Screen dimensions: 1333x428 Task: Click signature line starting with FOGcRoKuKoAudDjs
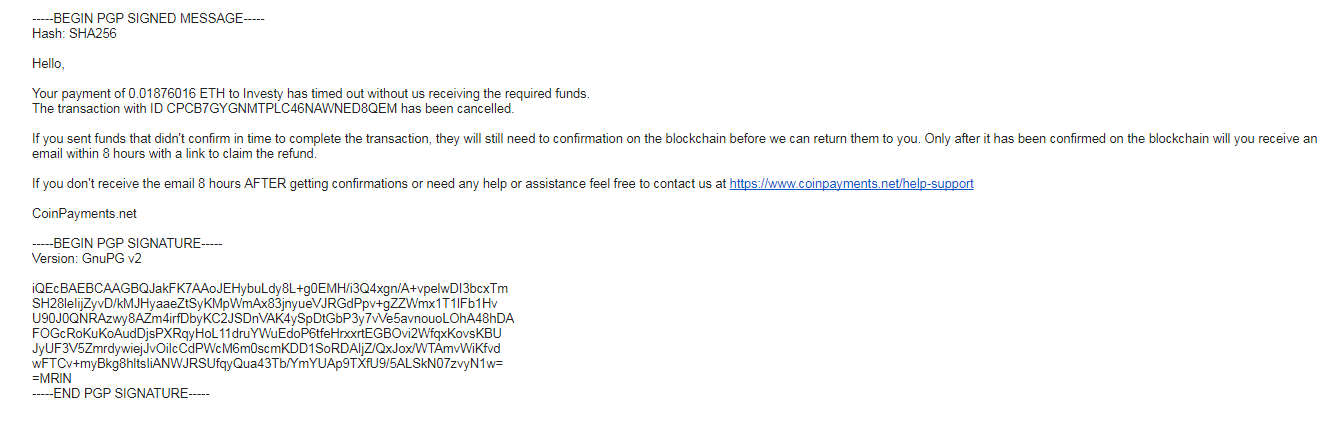[266, 334]
